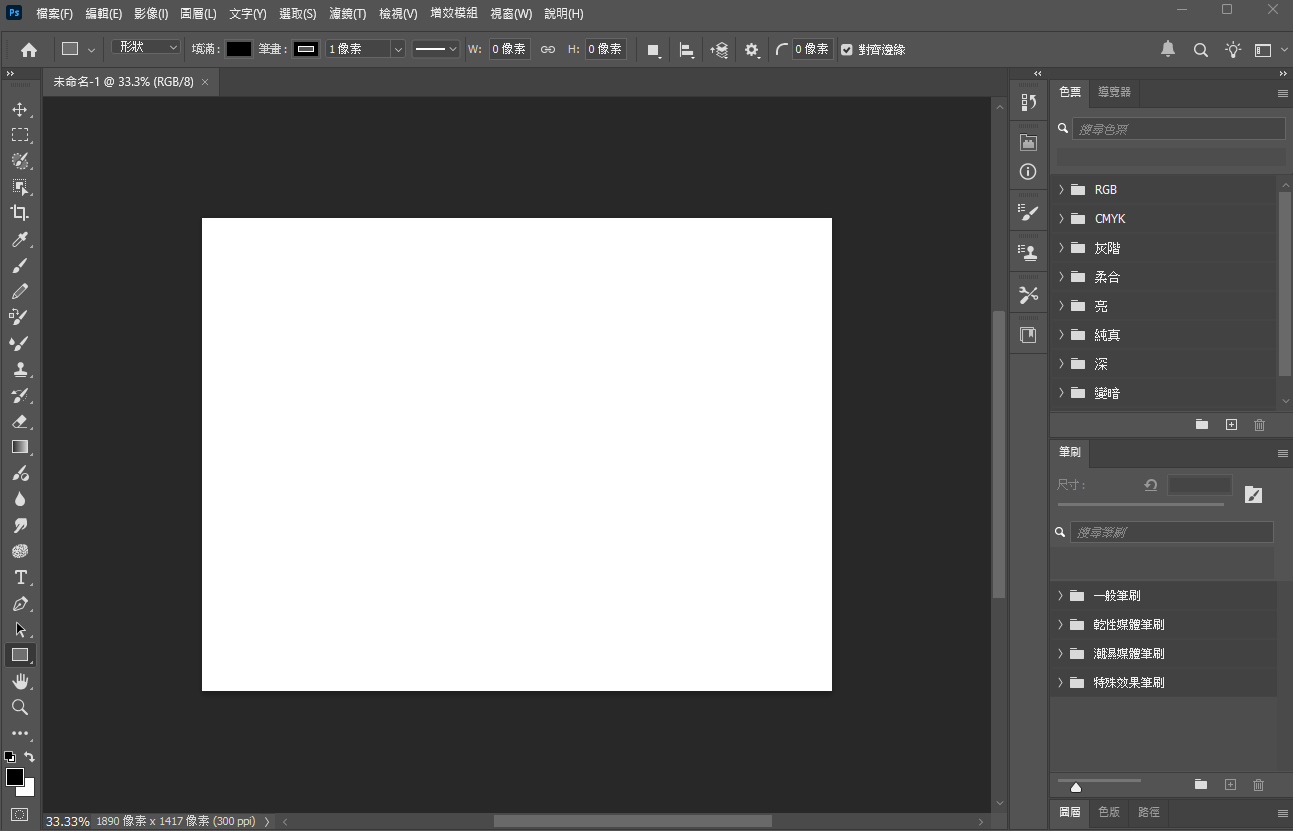Select the Mixer Brush tool

click(19, 343)
